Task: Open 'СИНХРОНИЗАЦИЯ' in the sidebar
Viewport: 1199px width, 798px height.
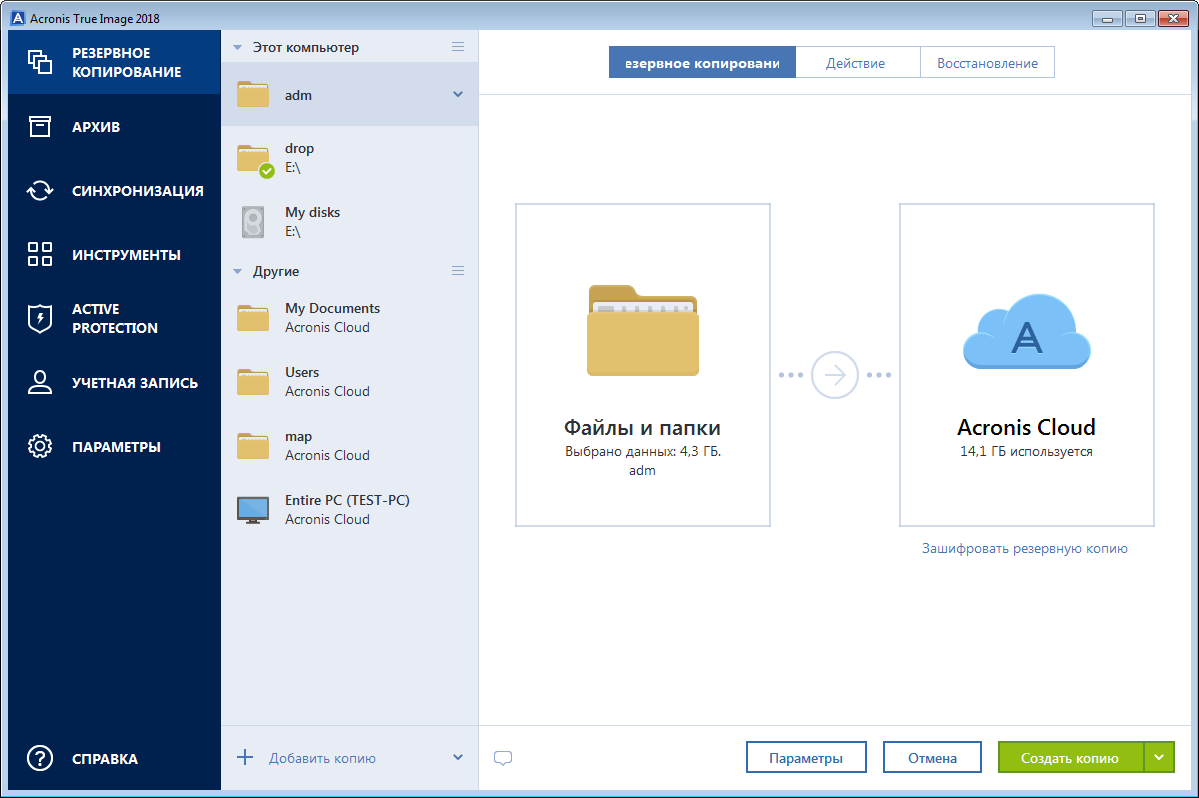Action: (x=115, y=190)
